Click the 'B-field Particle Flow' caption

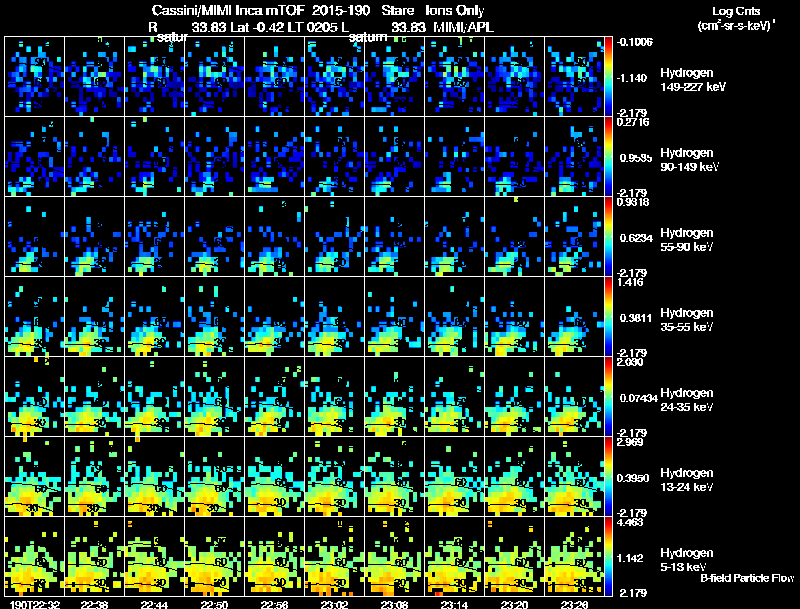click(747, 578)
